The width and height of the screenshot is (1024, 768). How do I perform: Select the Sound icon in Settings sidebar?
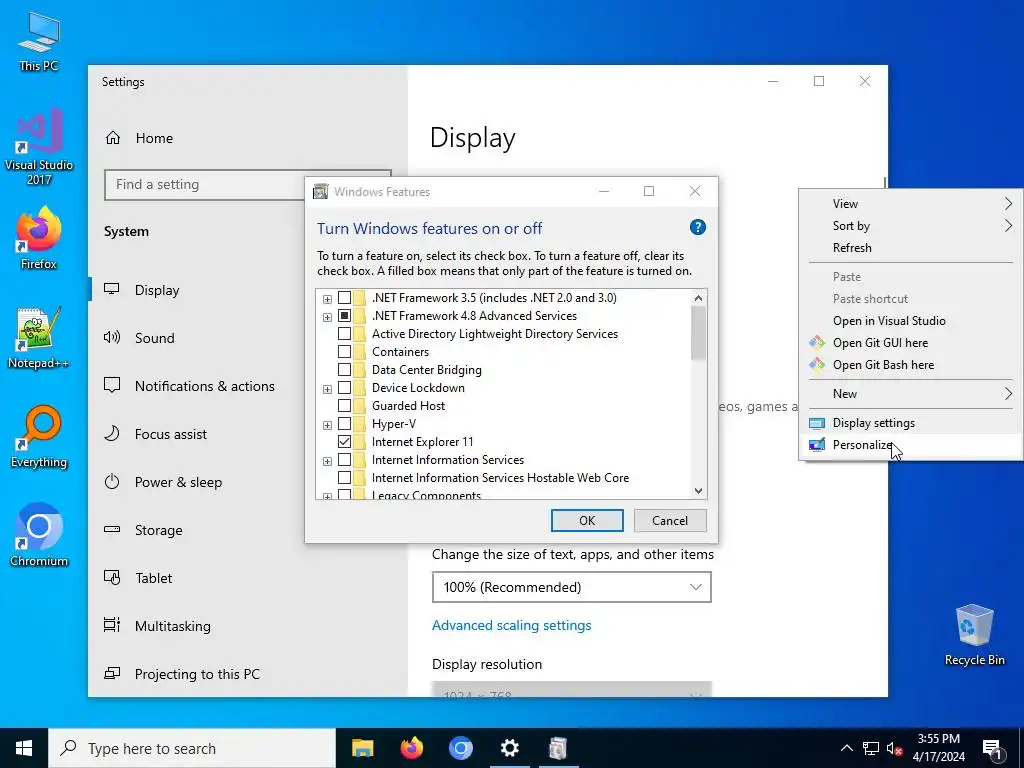112,338
